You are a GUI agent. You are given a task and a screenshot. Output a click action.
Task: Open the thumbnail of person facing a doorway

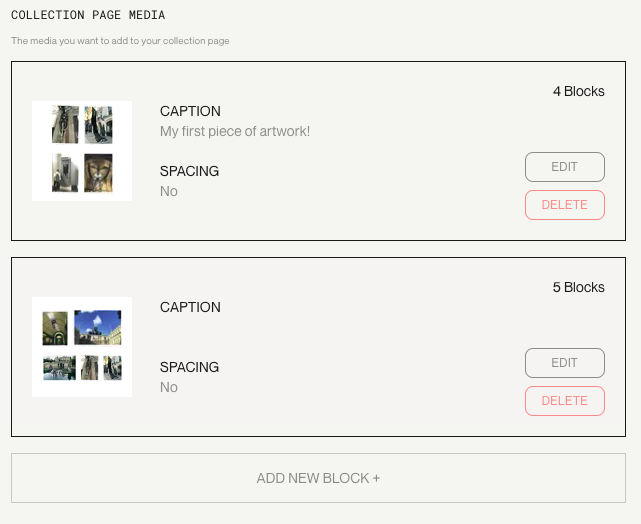tap(65, 173)
